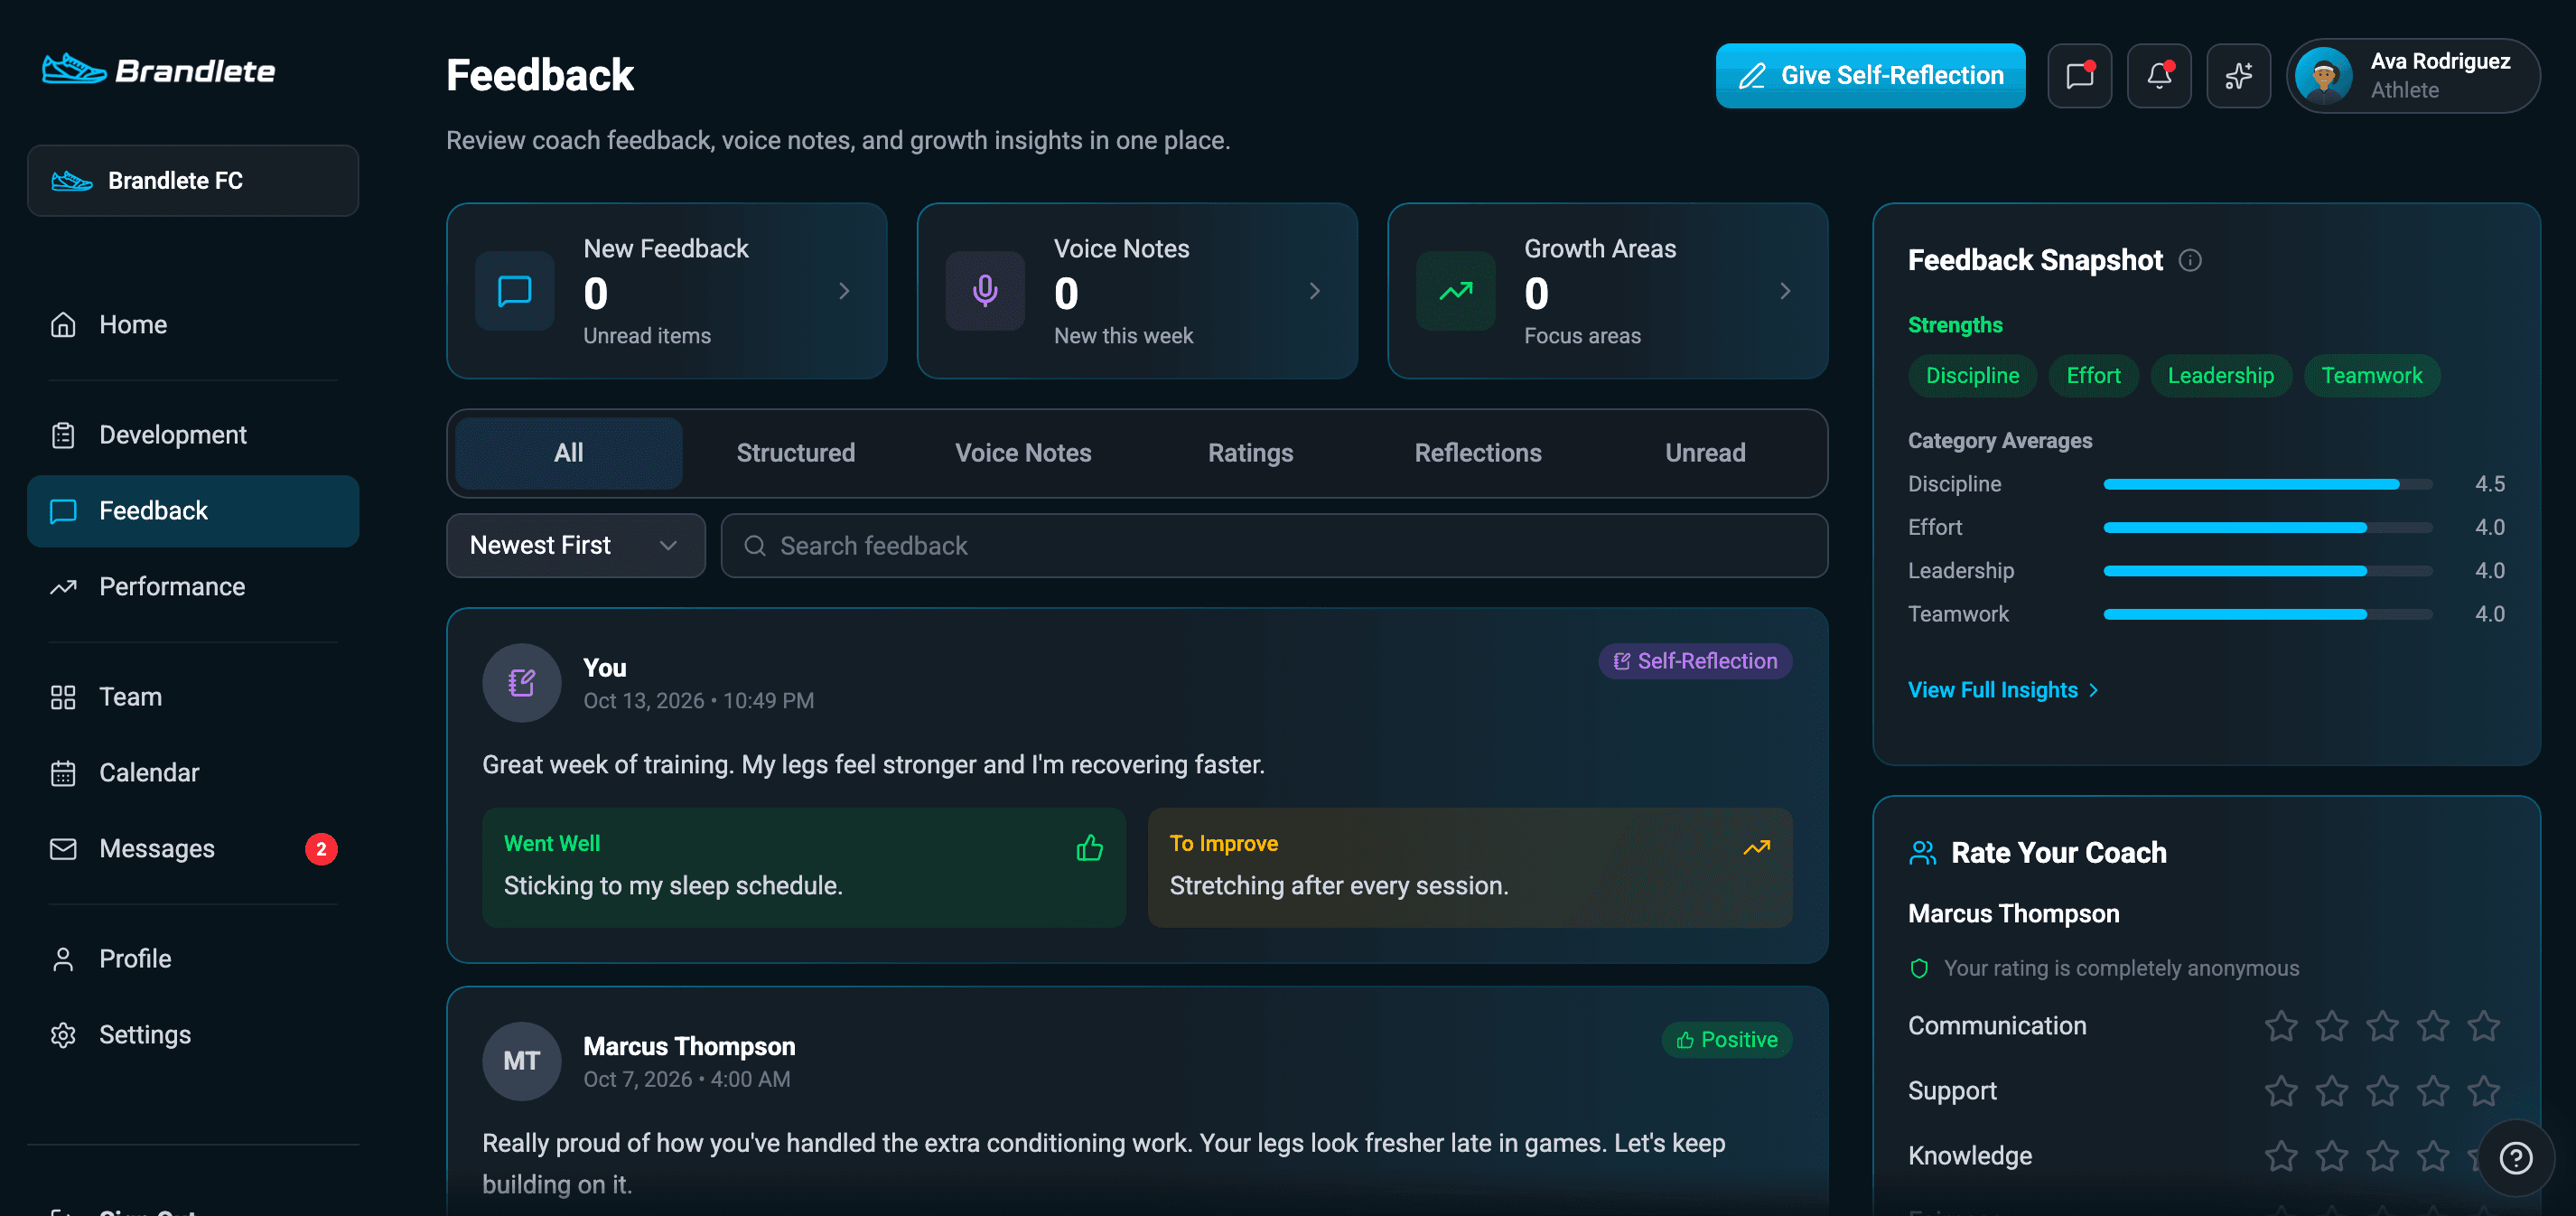Click the Teamwork average progress bar
This screenshot has height=1216, width=2576.
(x=2267, y=614)
